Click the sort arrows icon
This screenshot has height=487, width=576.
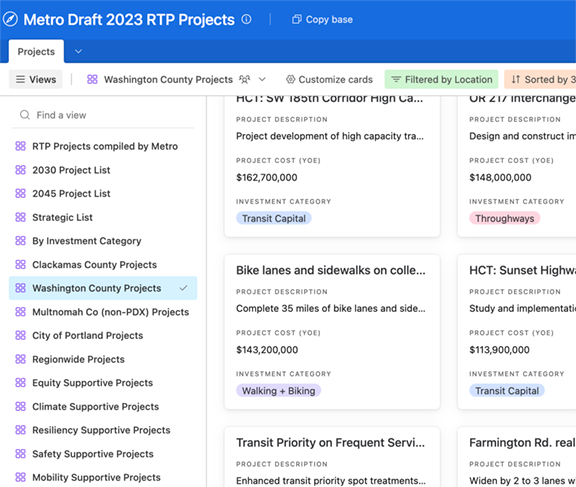[x=516, y=79]
